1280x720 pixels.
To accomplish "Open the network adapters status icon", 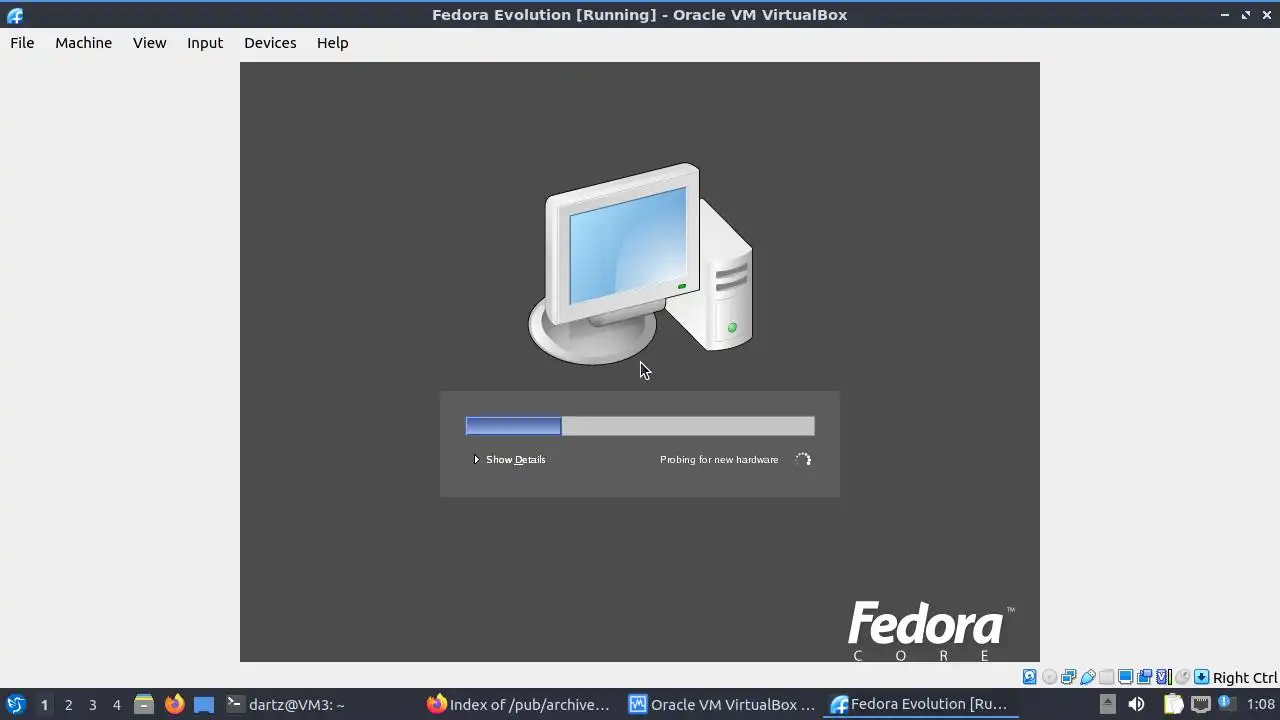I will pos(1068,677).
